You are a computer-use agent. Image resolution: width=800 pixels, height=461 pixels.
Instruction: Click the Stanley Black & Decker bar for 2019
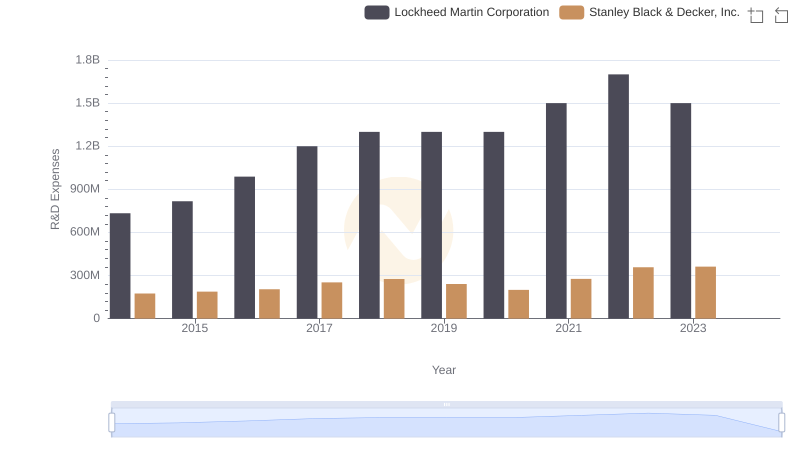tap(456, 301)
